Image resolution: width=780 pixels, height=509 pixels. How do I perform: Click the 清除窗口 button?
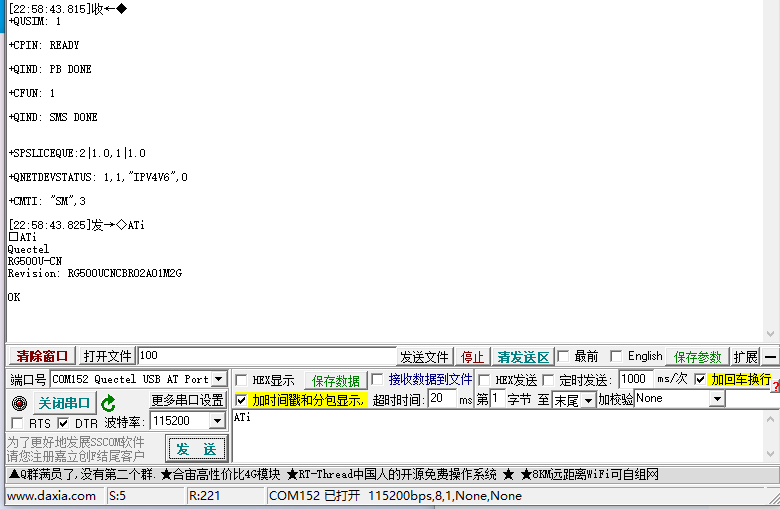(x=42, y=356)
